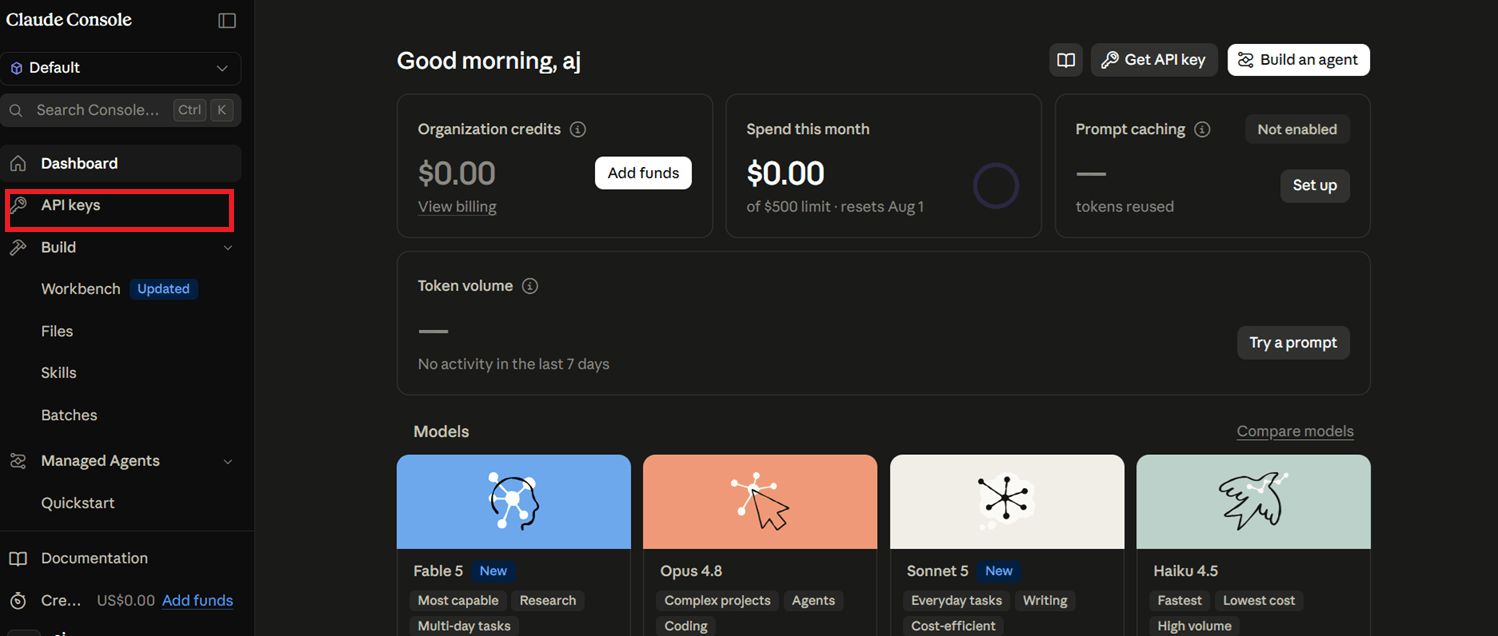Select the Haiku 4.5 model thumbnail
The image size is (1498, 636).
tap(1253, 502)
